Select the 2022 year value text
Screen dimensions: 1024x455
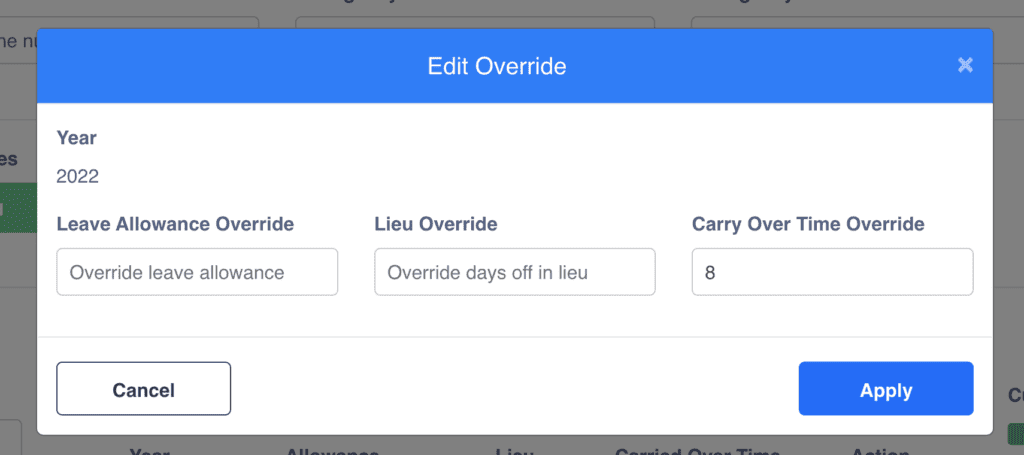coord(78,177)
